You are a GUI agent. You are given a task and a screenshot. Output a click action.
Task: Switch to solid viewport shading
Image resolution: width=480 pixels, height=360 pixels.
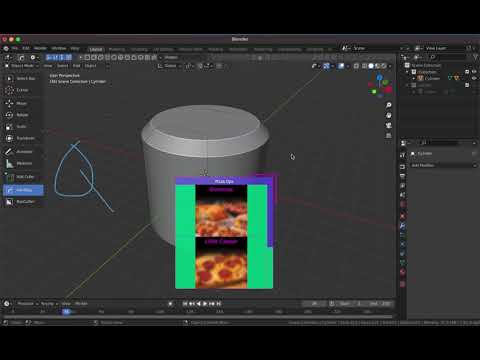coord(371,66)
